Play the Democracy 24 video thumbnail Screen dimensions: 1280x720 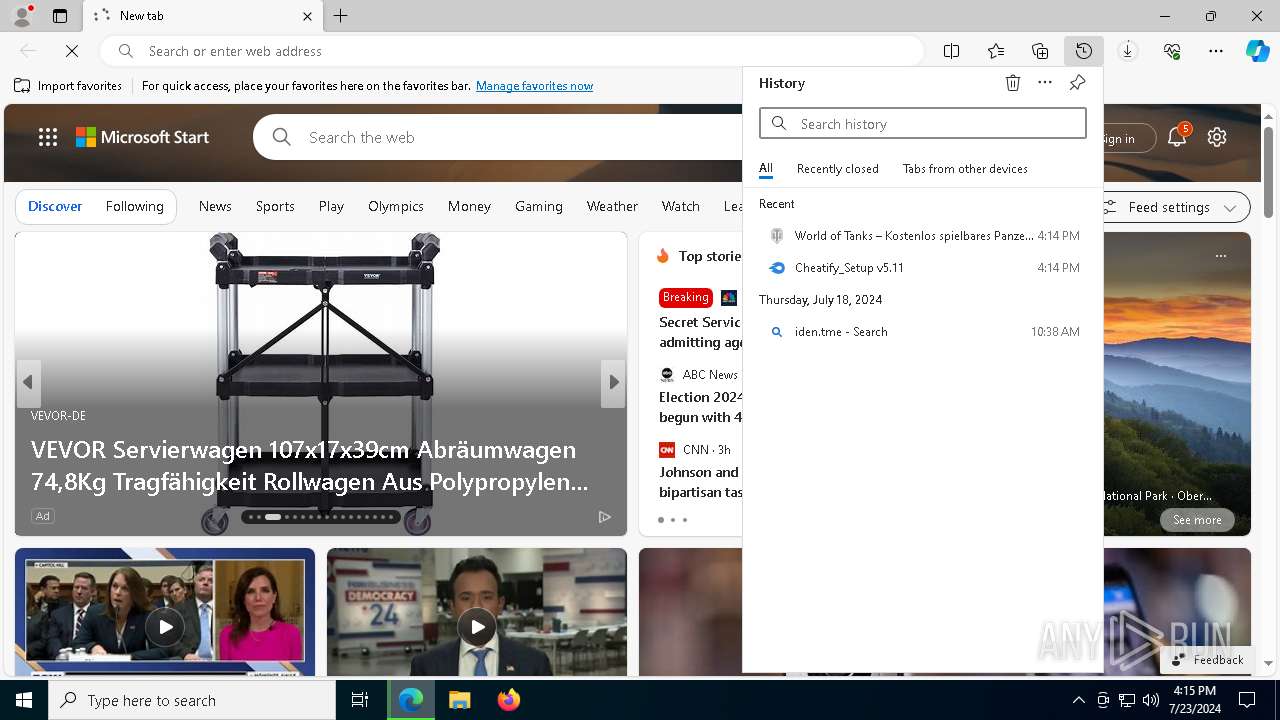point(477,627)
